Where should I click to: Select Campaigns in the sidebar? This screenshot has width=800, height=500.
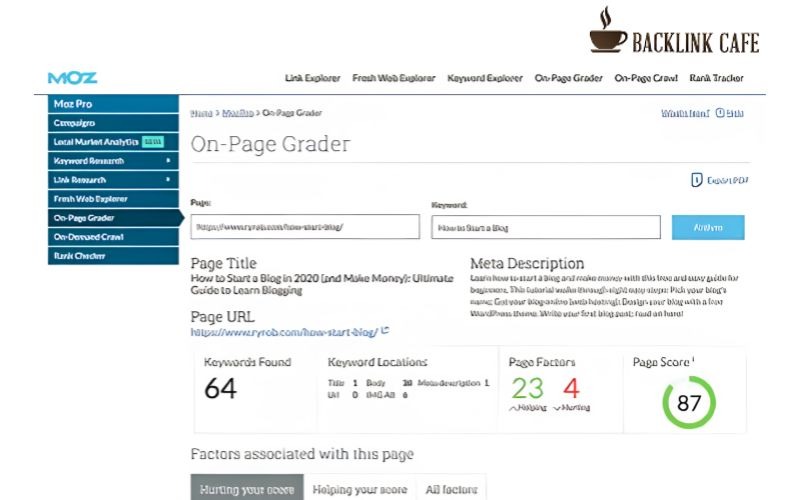pos(113,123)
